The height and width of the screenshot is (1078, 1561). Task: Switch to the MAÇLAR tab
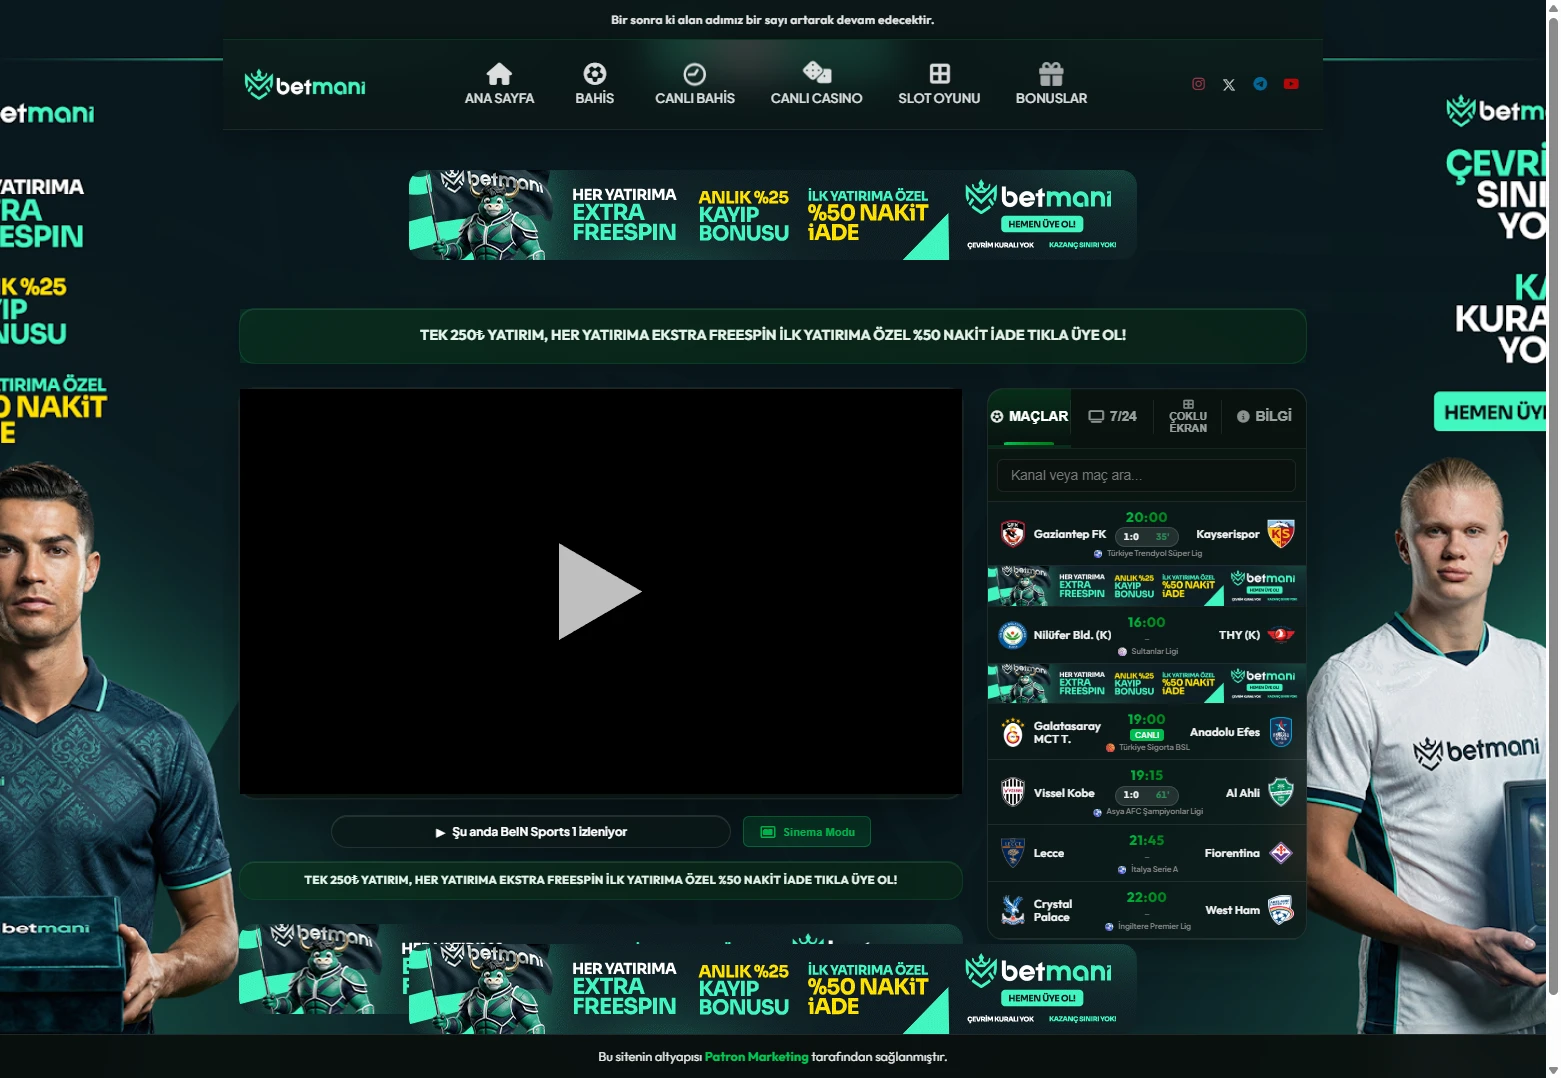(1029, 417)
